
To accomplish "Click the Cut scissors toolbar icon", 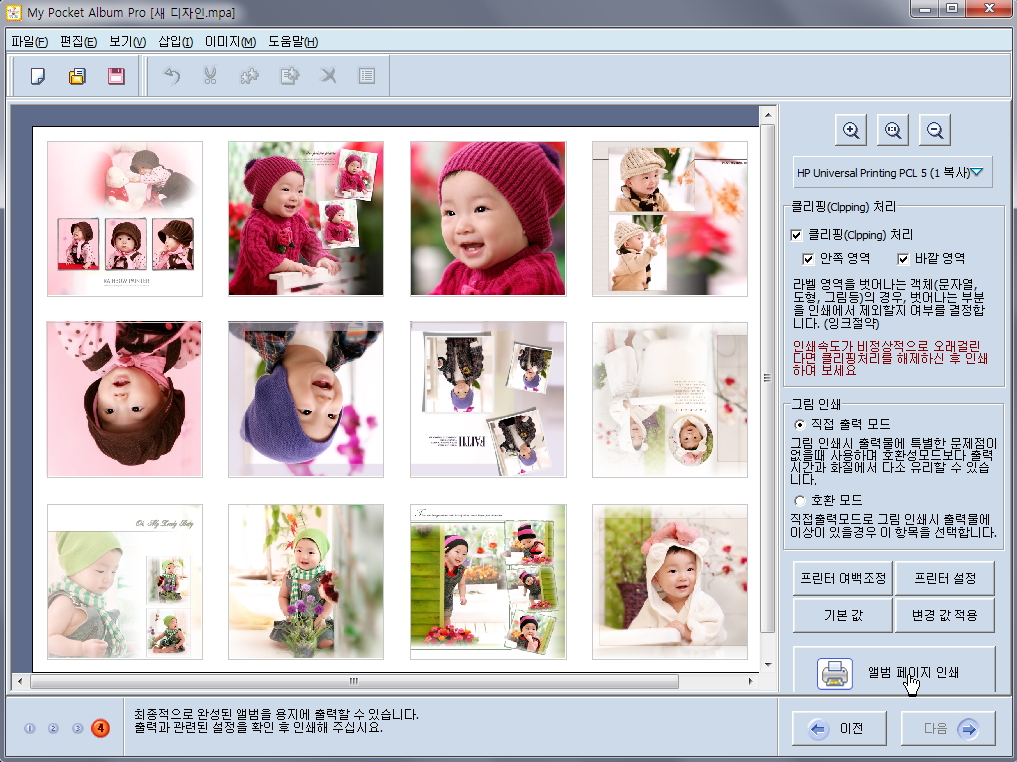I will [210, 77].
